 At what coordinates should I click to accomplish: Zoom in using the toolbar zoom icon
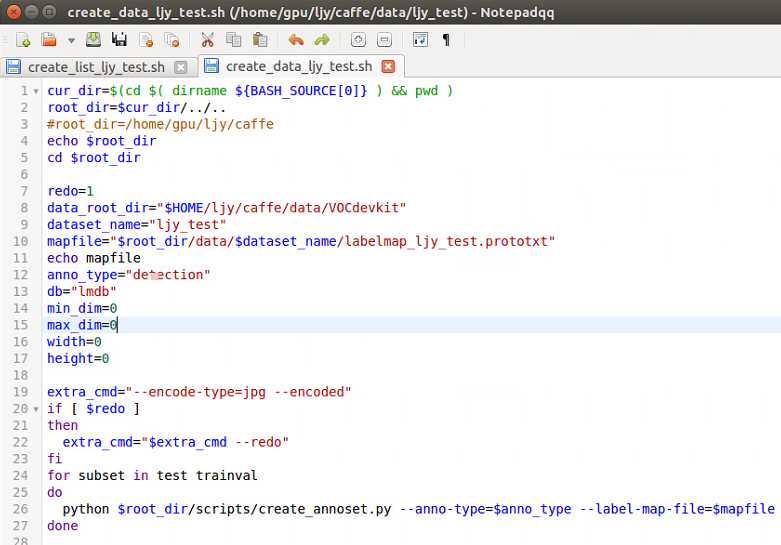(x=358, y=39)
